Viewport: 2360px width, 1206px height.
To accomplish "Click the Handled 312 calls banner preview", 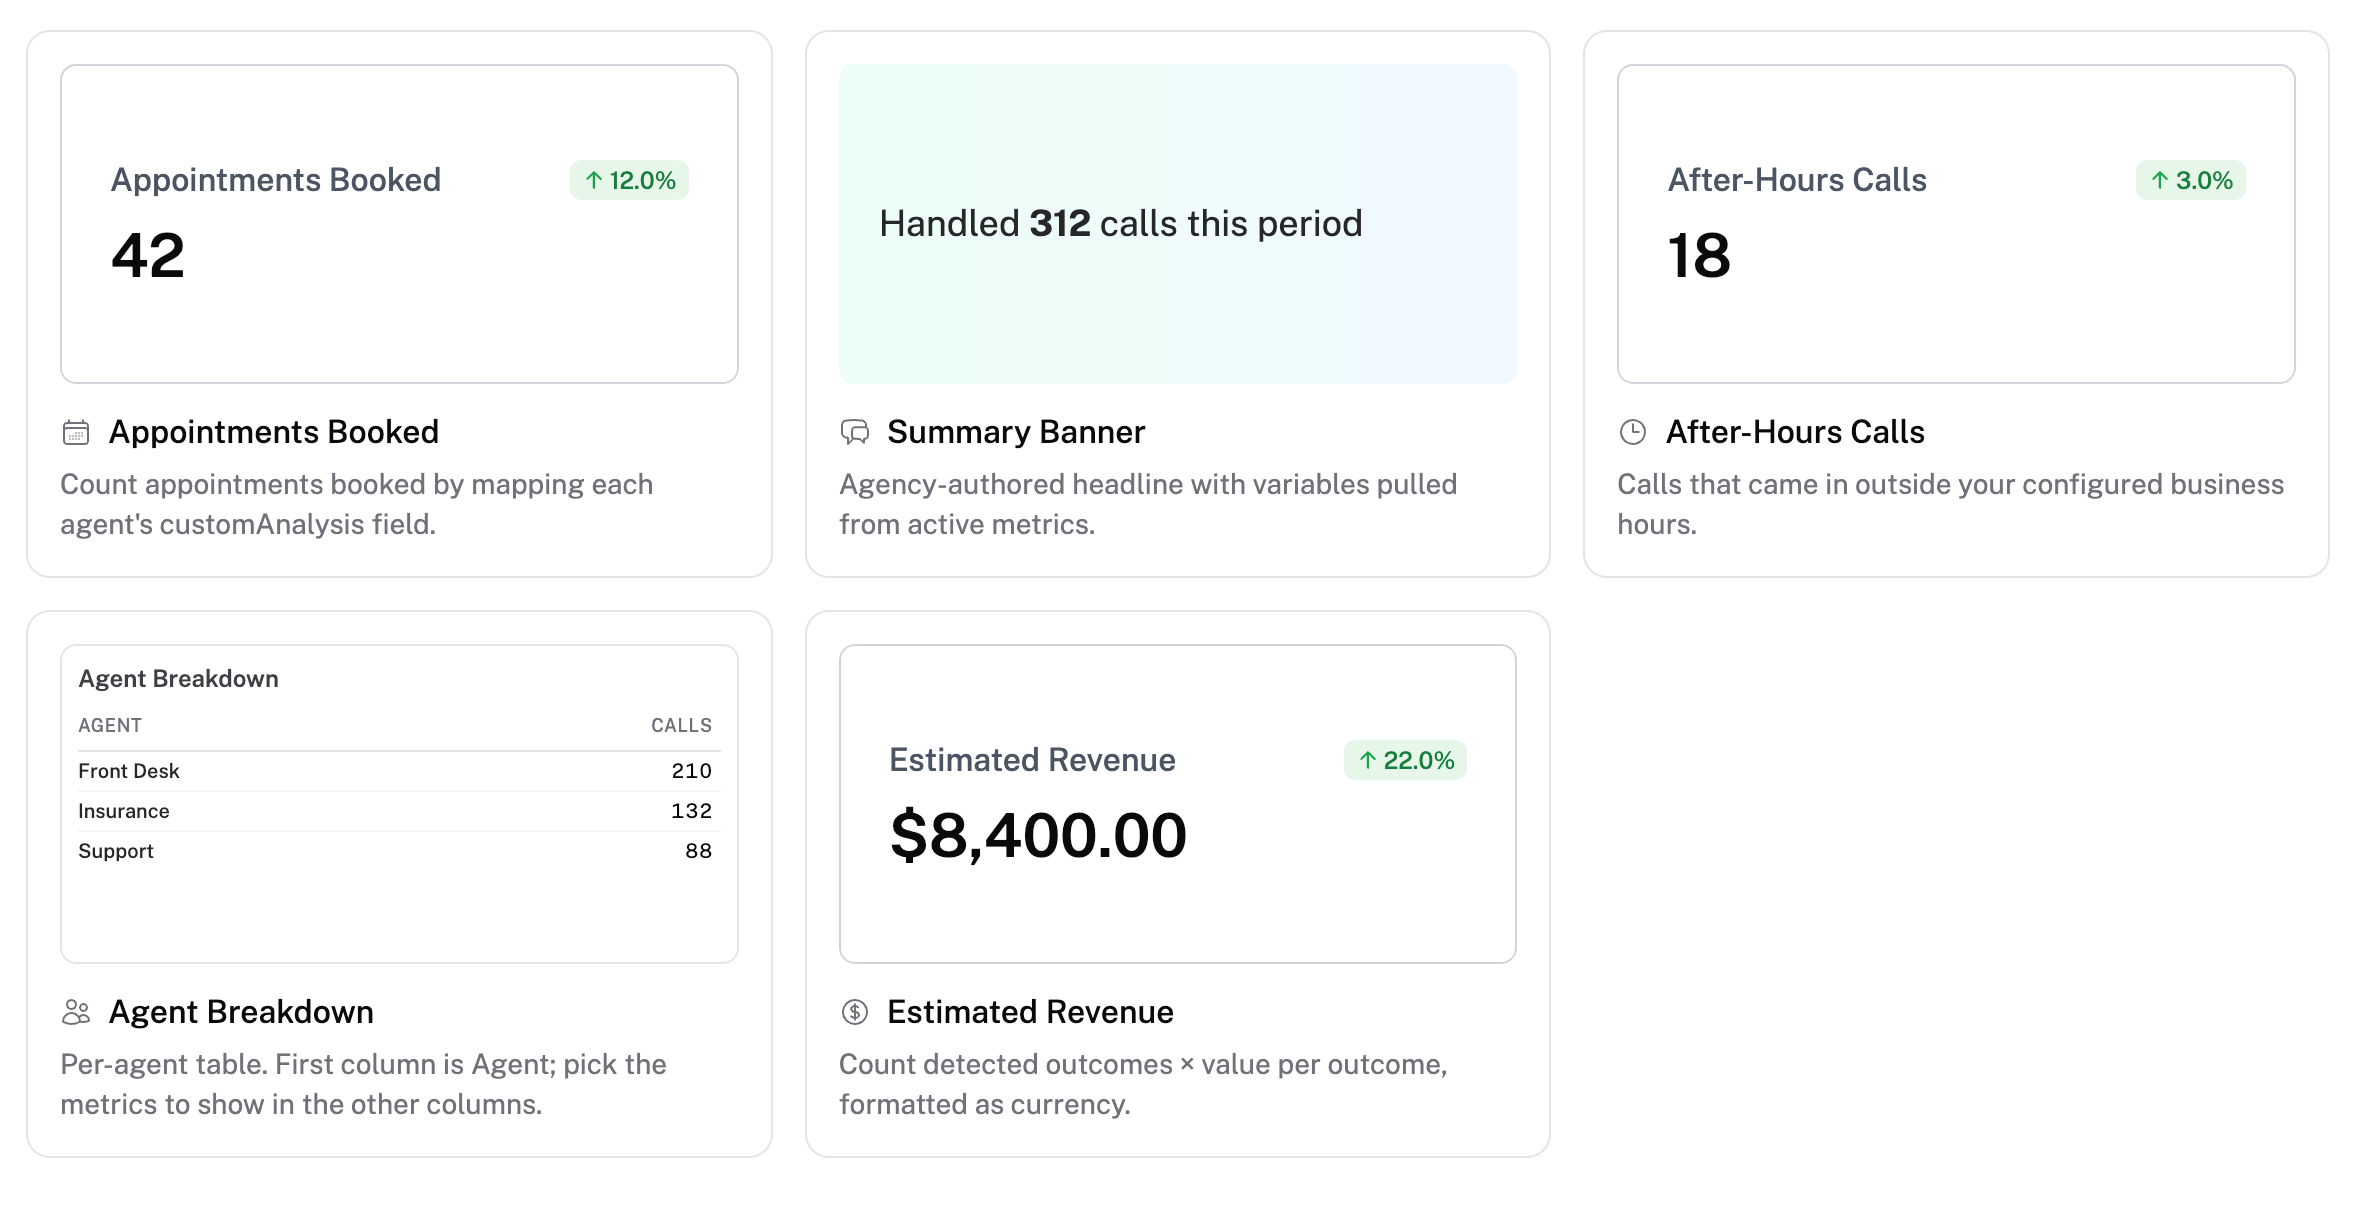I will tap(1178, 224).
